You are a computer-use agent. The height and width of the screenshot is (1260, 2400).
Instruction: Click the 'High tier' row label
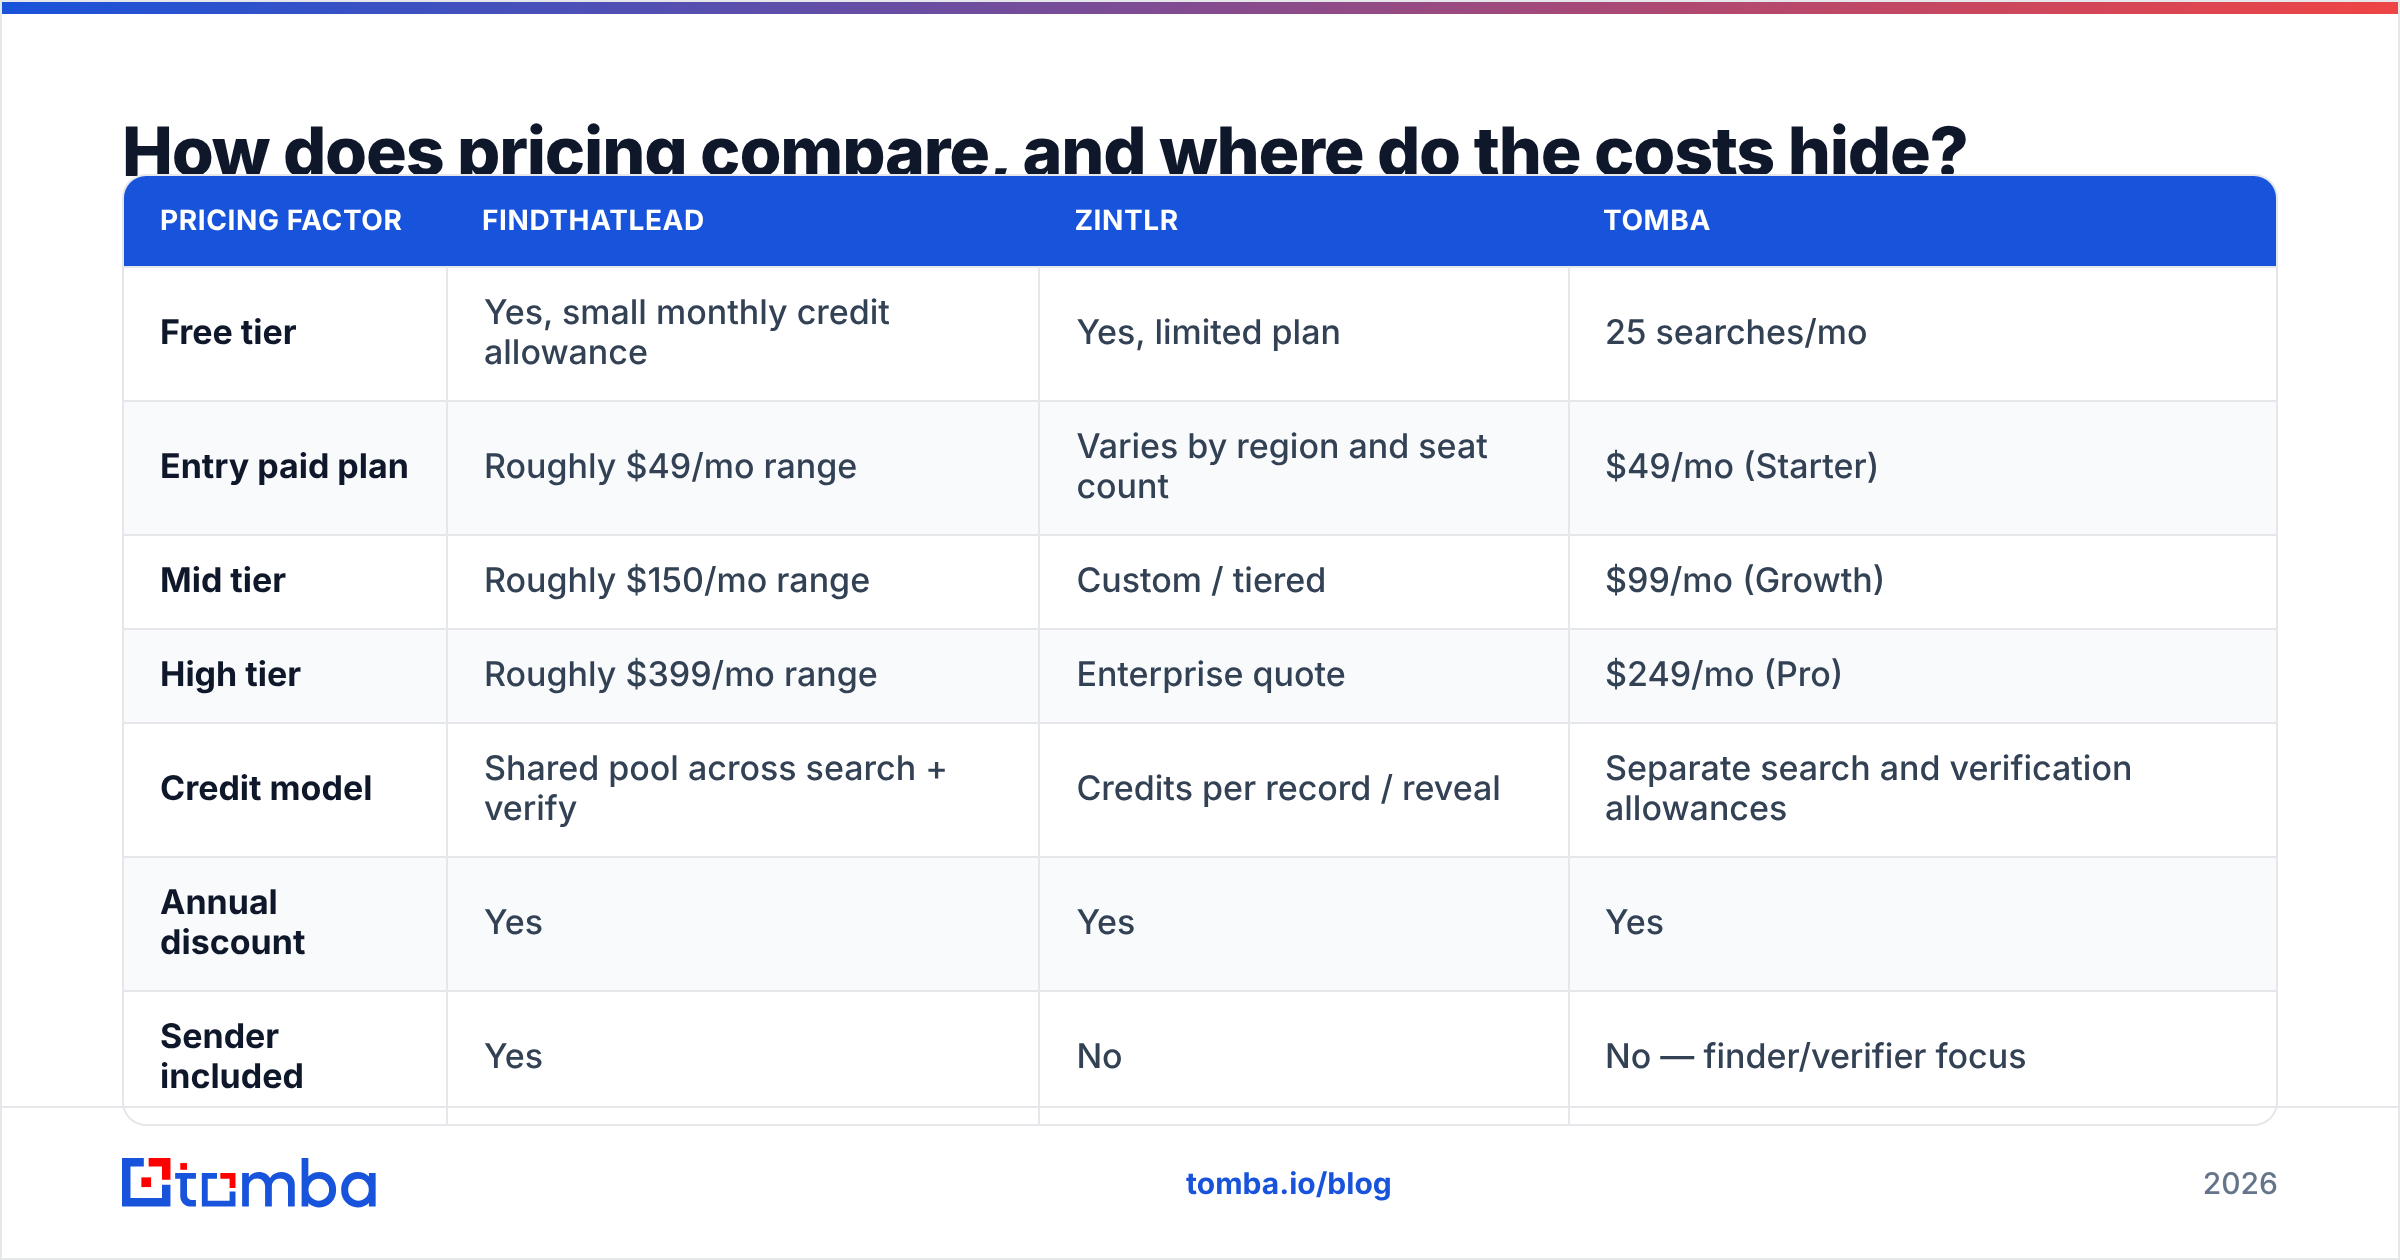[230, 674]
